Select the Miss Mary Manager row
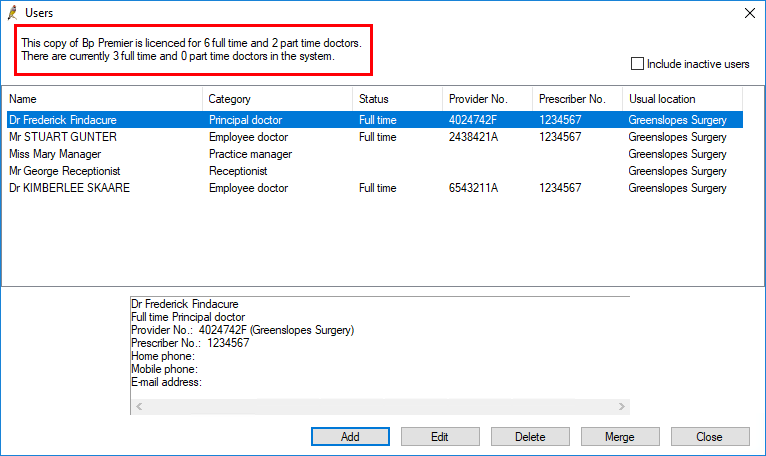The image size is (766, 456). [375, 154]
